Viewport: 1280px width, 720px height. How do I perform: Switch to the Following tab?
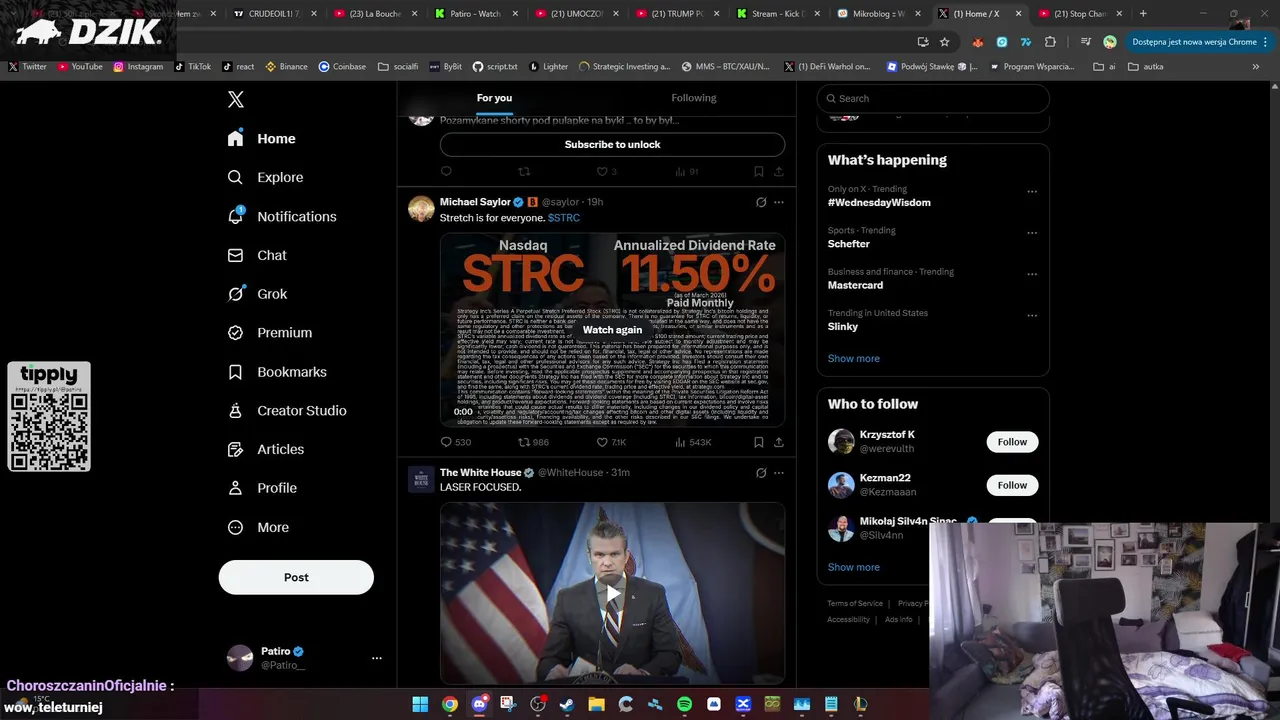694,98
